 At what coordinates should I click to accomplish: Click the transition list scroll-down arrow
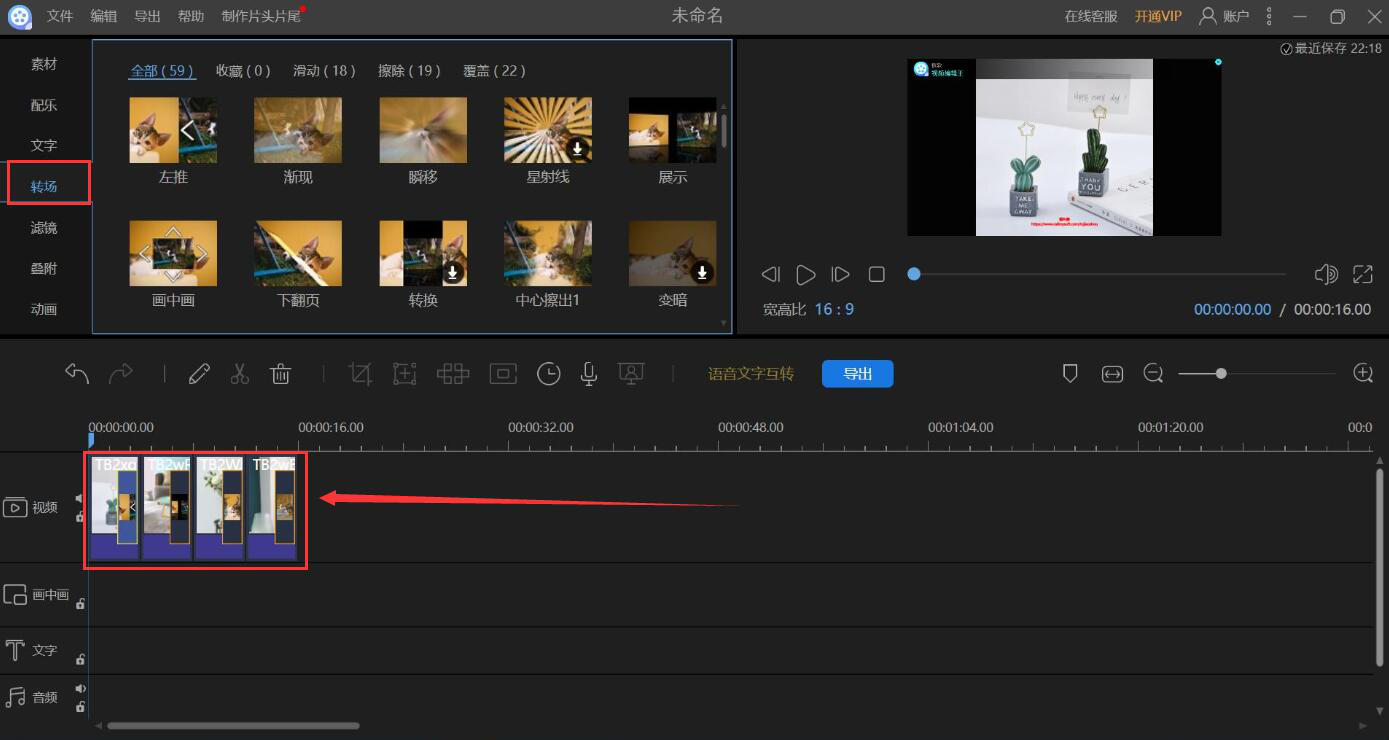coord(724,323)
